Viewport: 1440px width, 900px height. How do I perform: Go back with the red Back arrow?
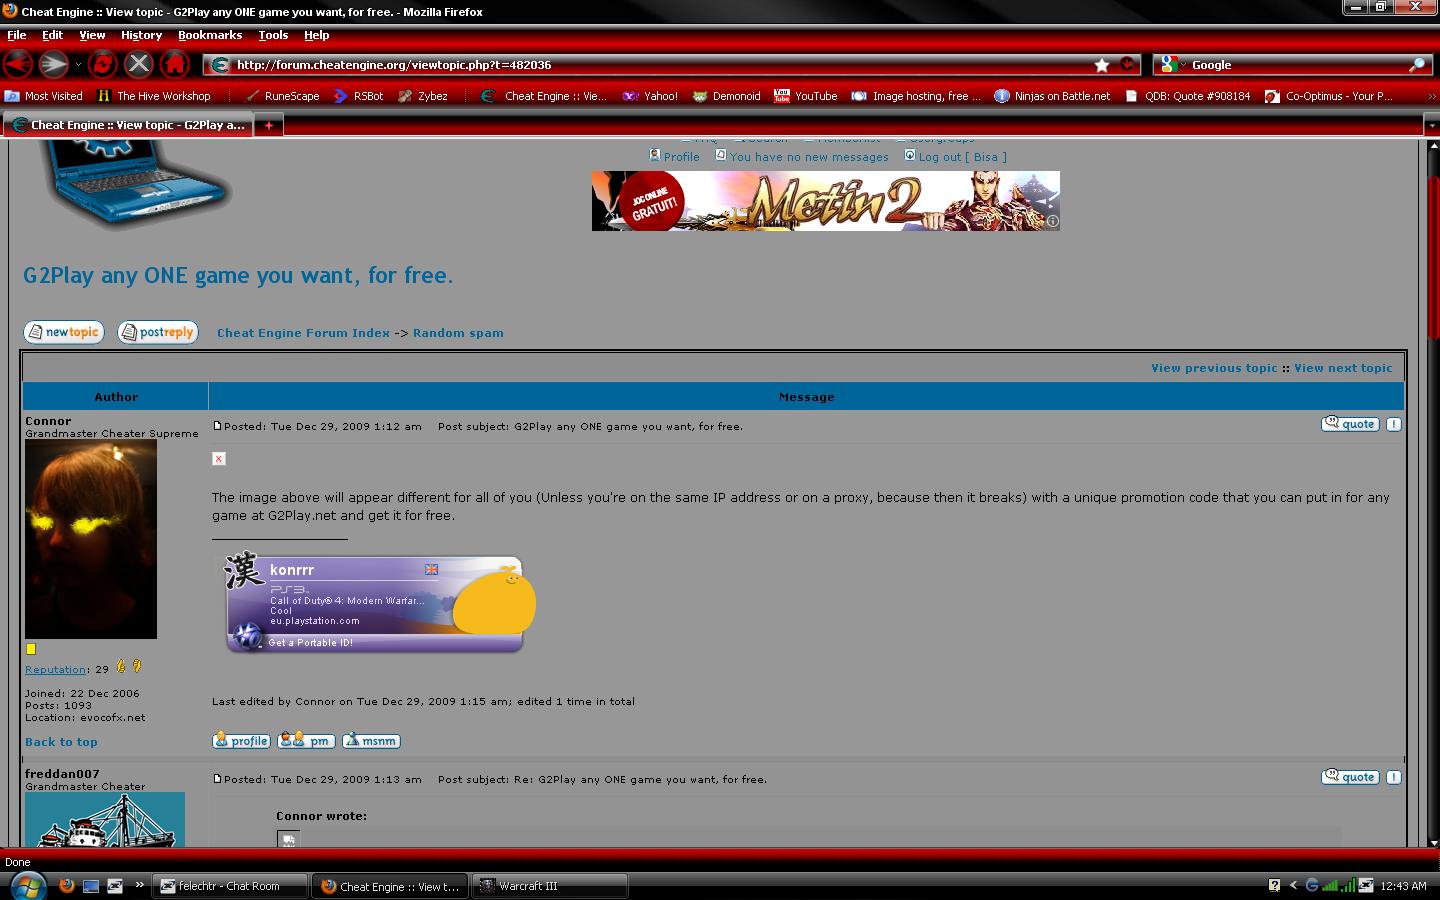tap(18, 65)
